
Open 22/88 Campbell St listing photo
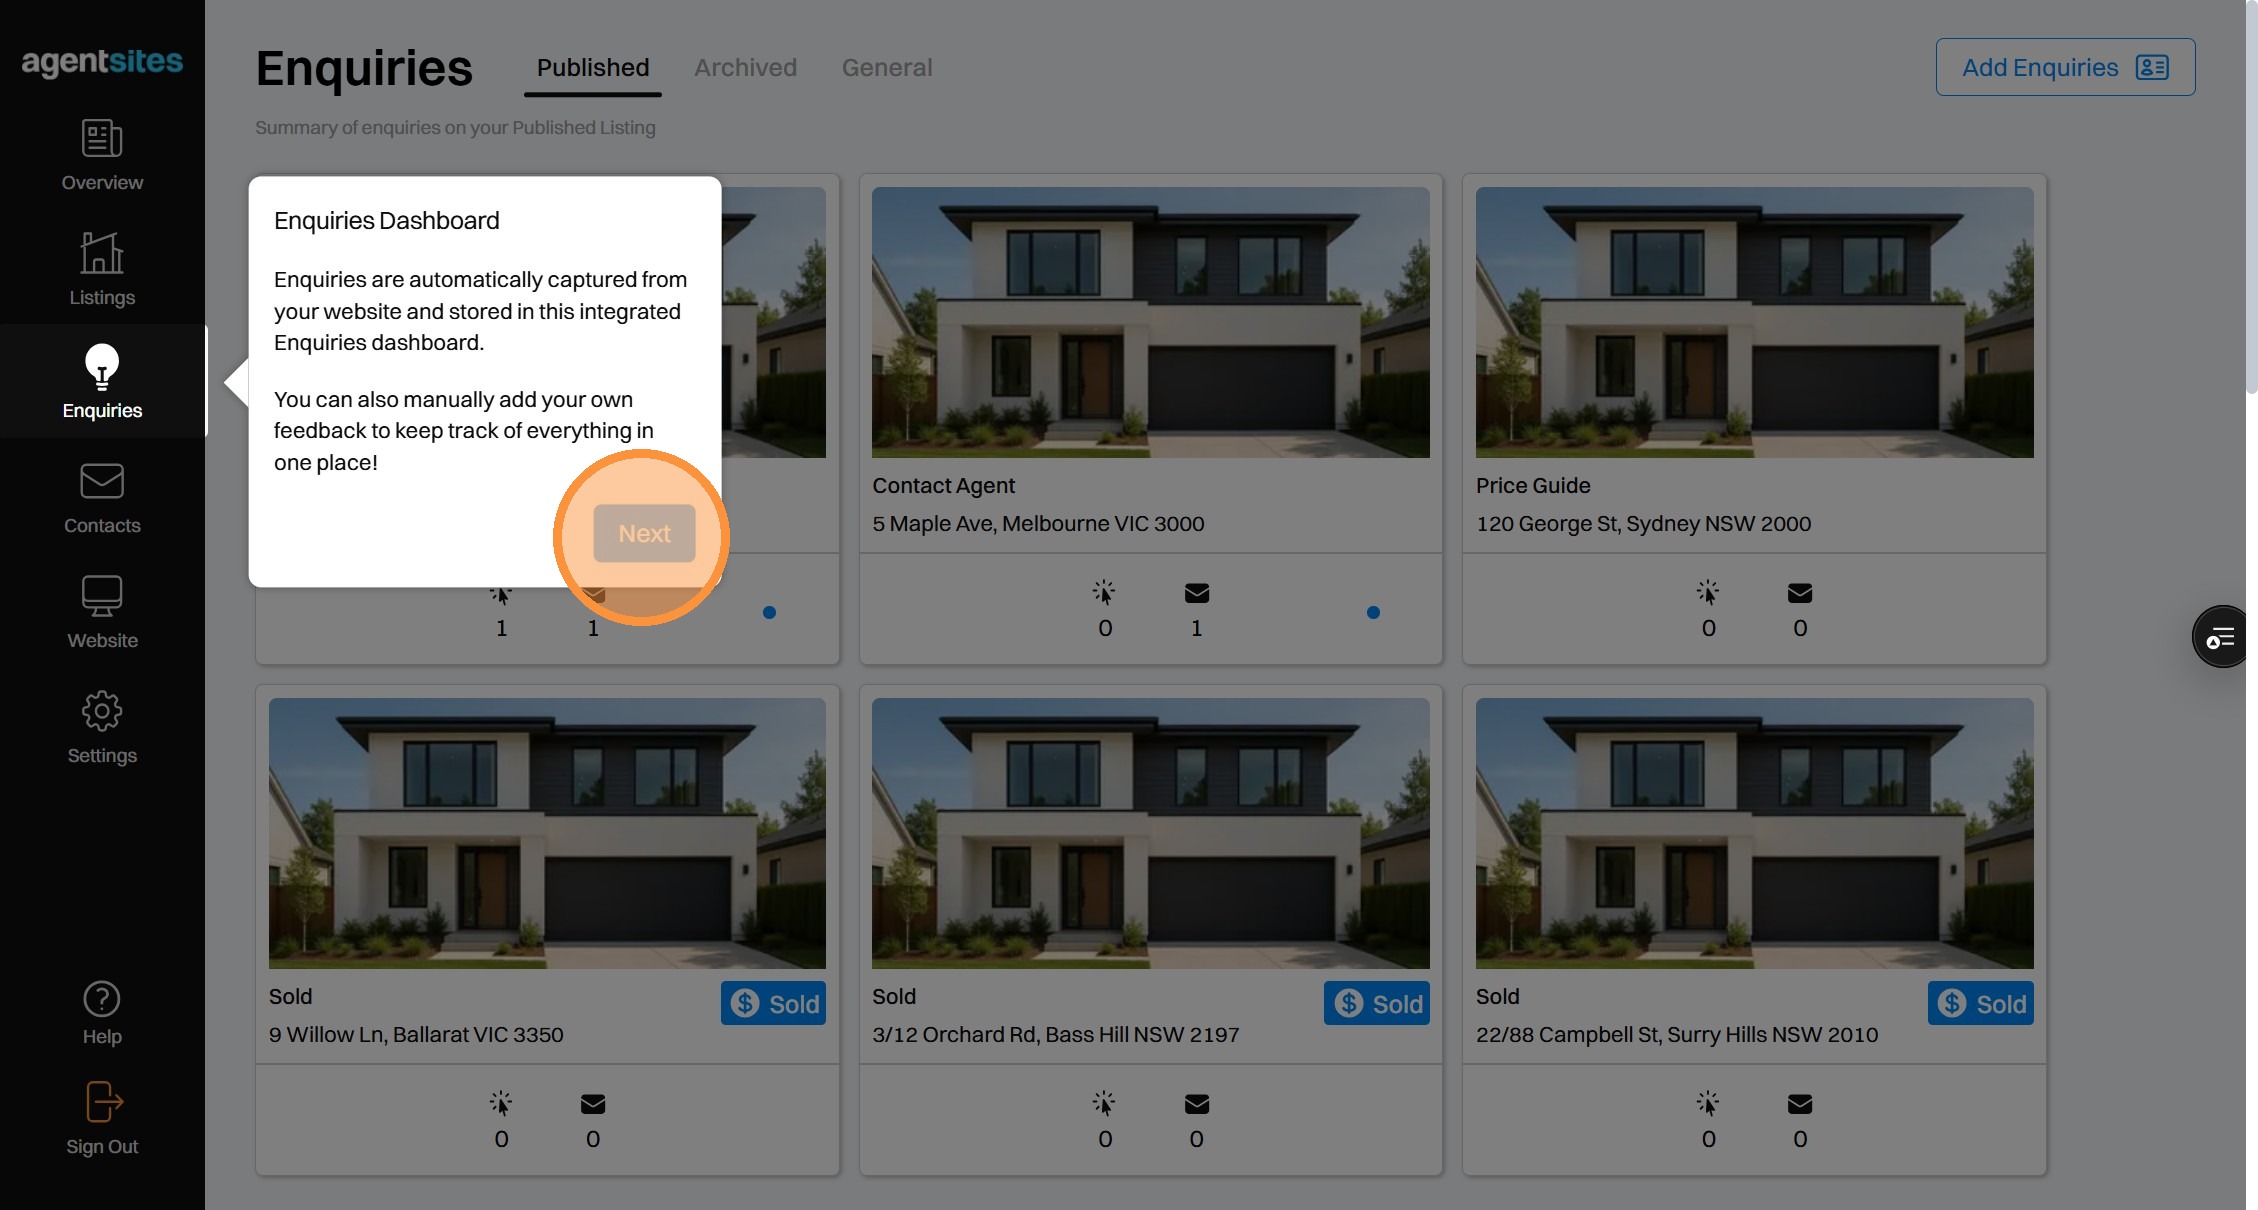[1754, 833]
